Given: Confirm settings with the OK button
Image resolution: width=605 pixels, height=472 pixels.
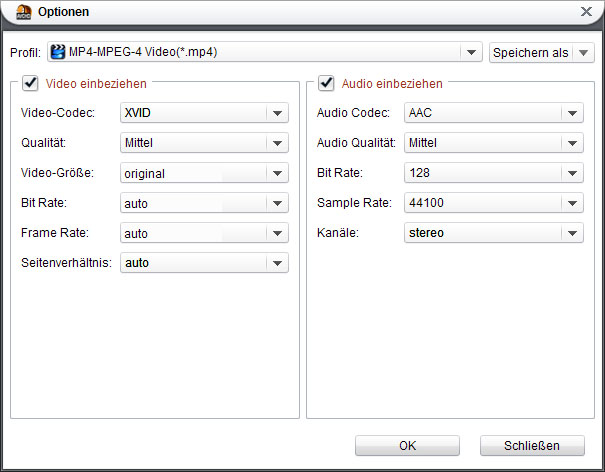Looking at the screenshot, I should [407, 446].
